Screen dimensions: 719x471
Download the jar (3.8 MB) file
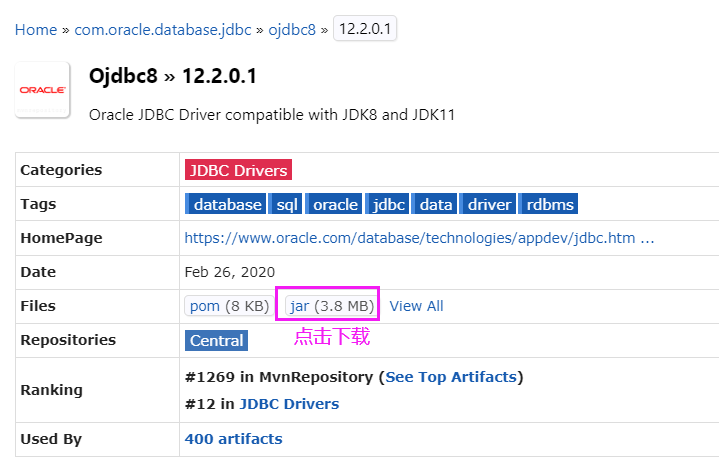[x=331, y=306]
